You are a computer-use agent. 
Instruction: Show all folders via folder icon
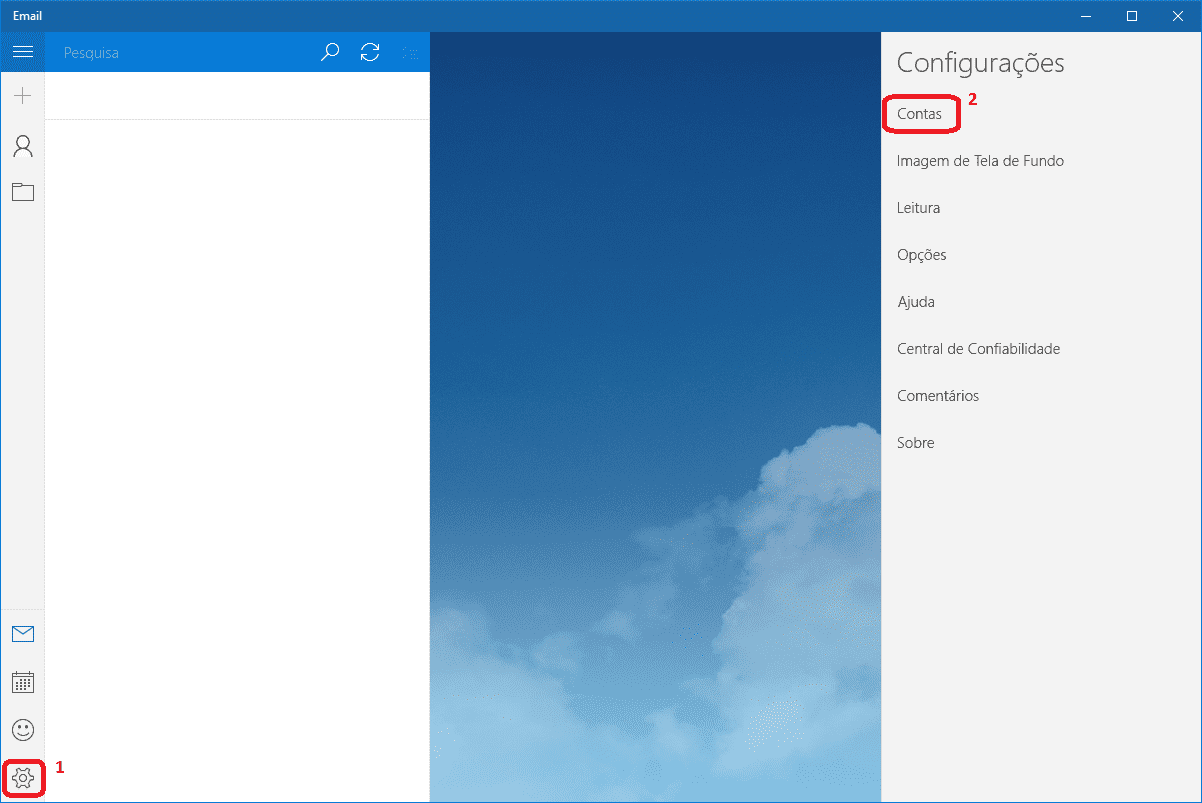tap(22, 192)
